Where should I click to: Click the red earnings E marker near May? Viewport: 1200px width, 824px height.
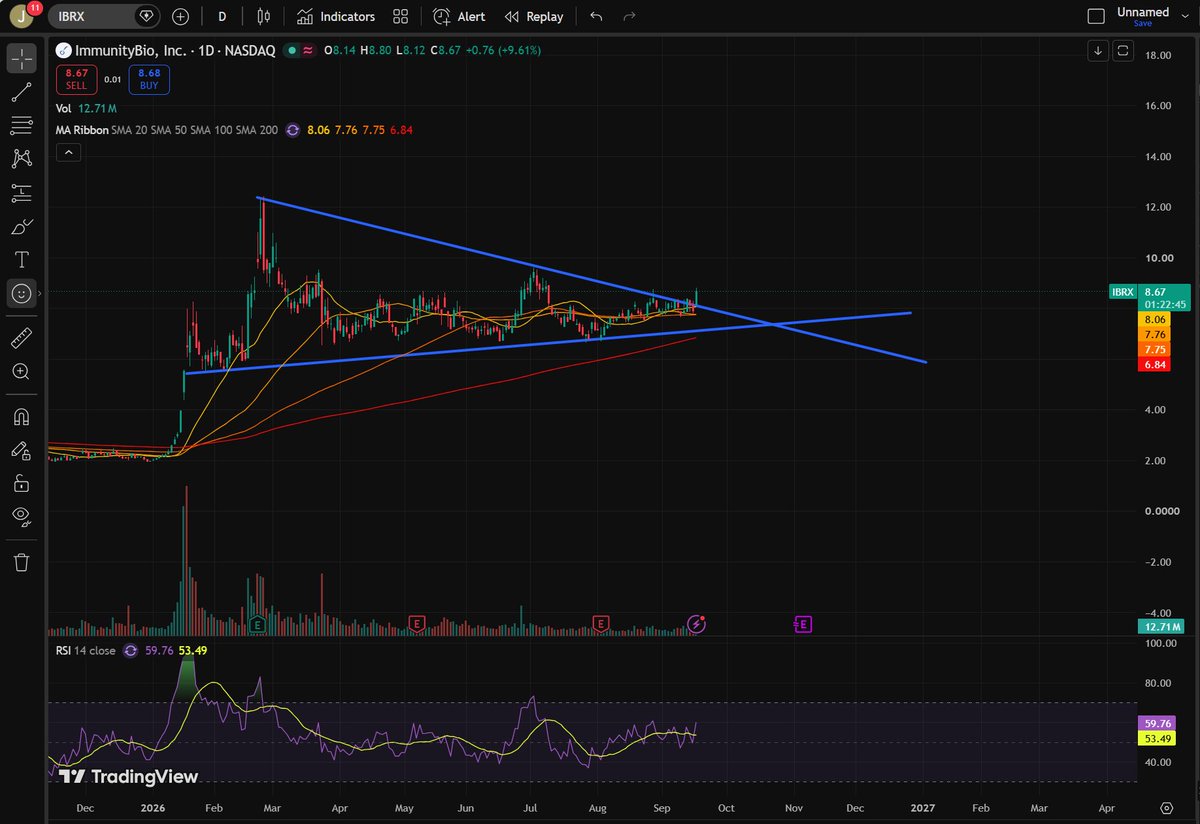point(418,624)
